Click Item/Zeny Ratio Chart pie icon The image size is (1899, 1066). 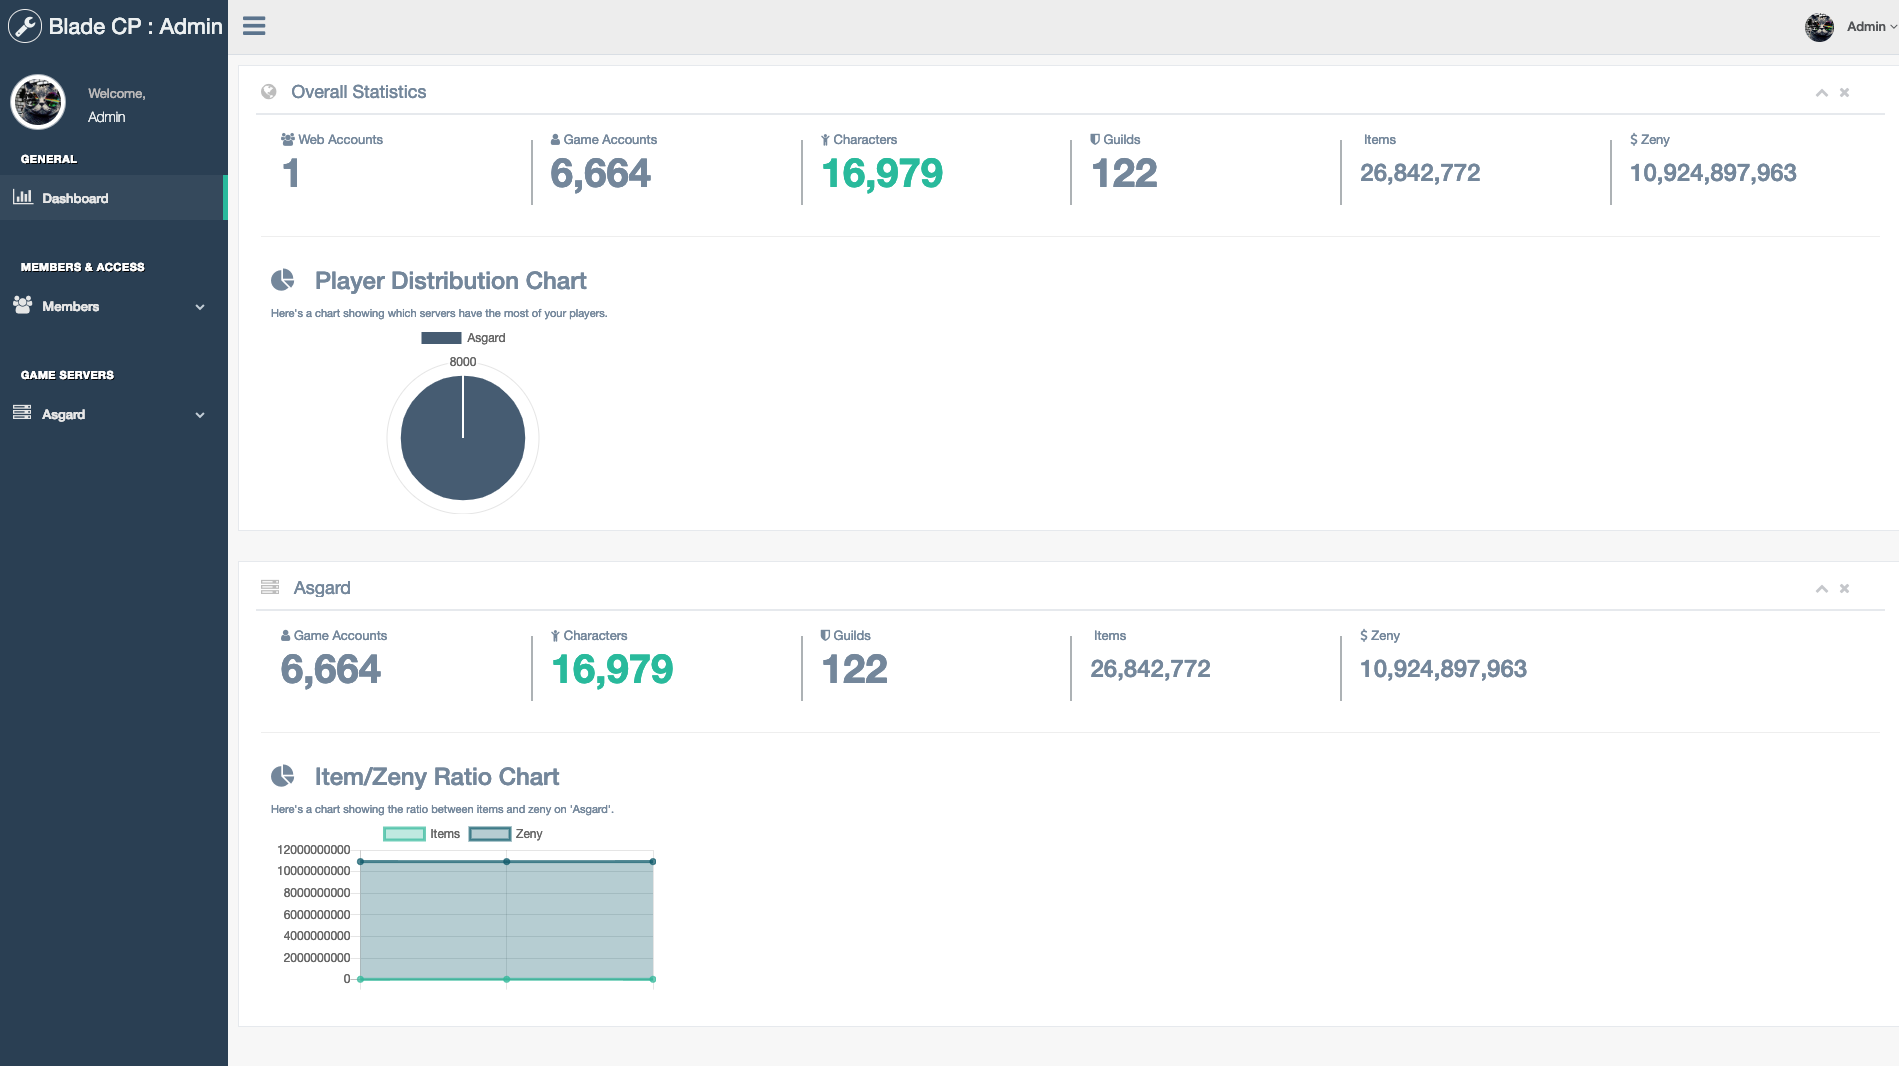coord(283,776)
